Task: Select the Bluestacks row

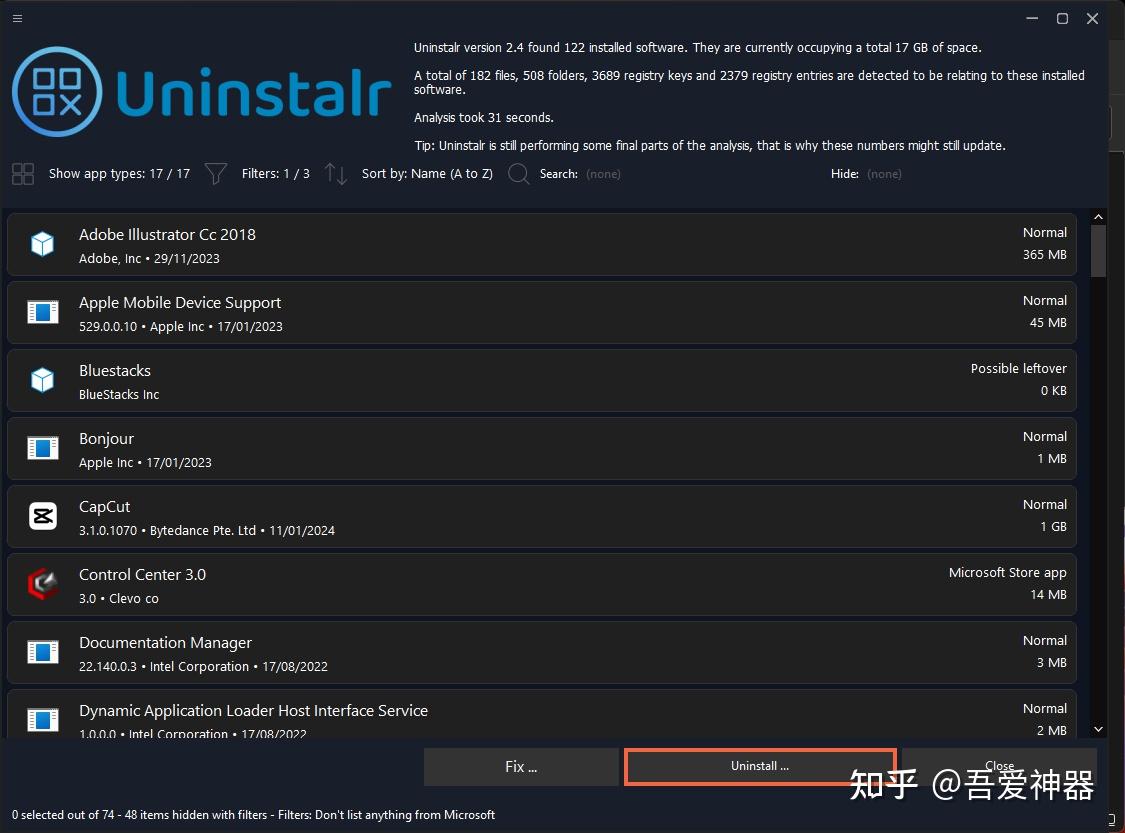Action: tap(542, 380)
